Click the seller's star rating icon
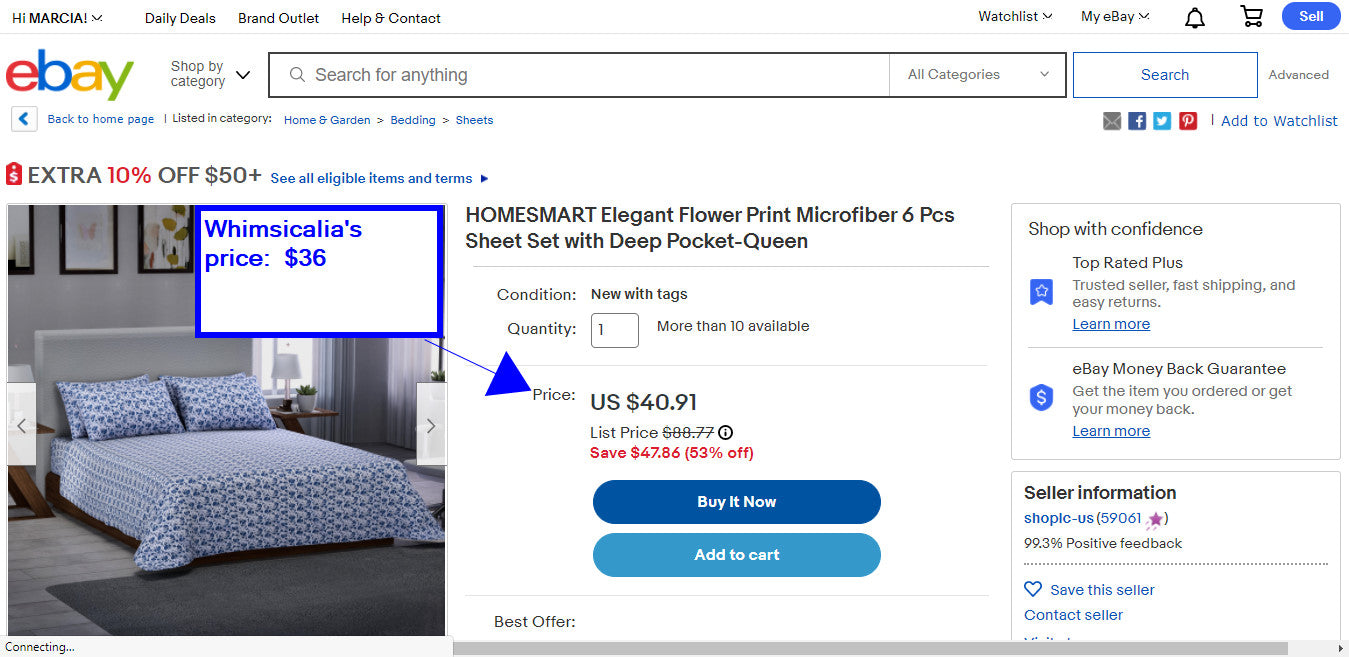Screen dimensions: 1349x657 (x=1155, y=519)
